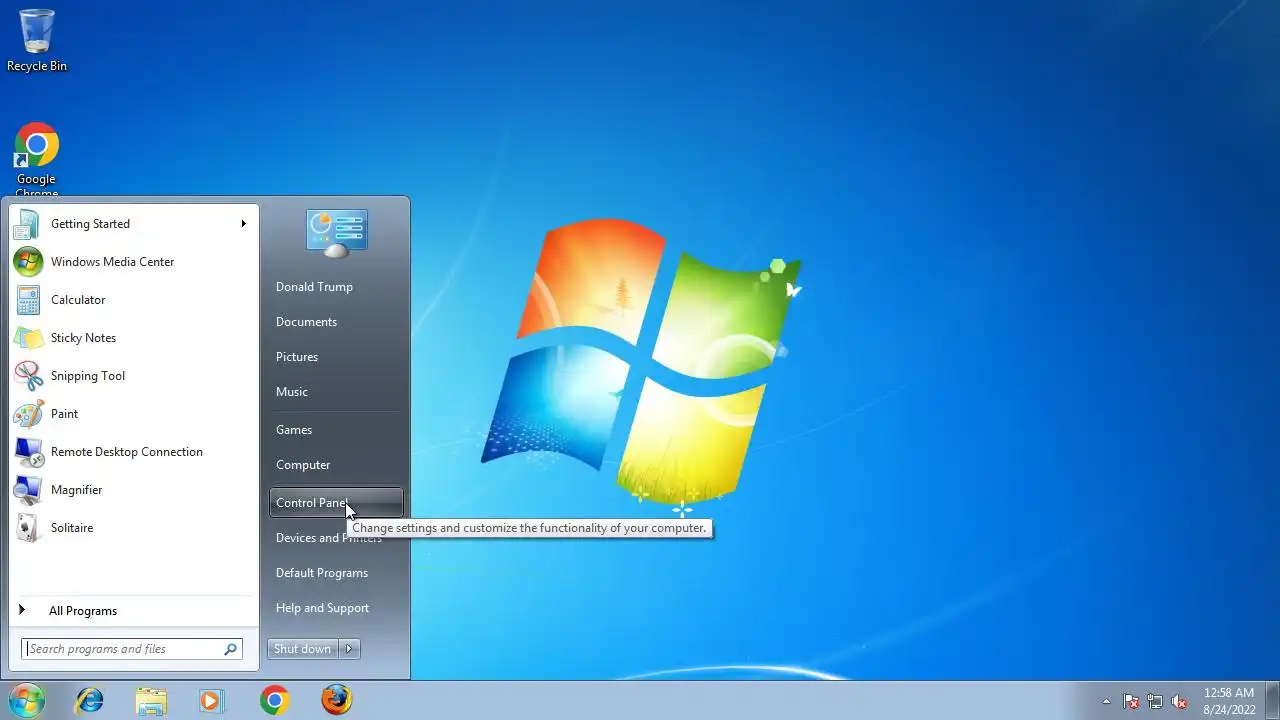Select the Sticky Notes text label
Screen dimensions: 1280x720
83,338
